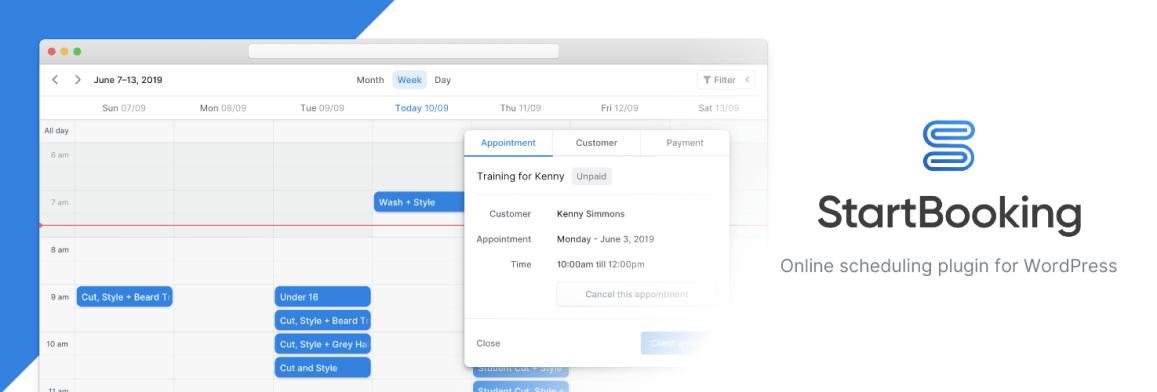Screen dimensions: 1157x392
Task: Select the Today 10/09 column header
Action: pyautogui.click(x=421, y=108)
